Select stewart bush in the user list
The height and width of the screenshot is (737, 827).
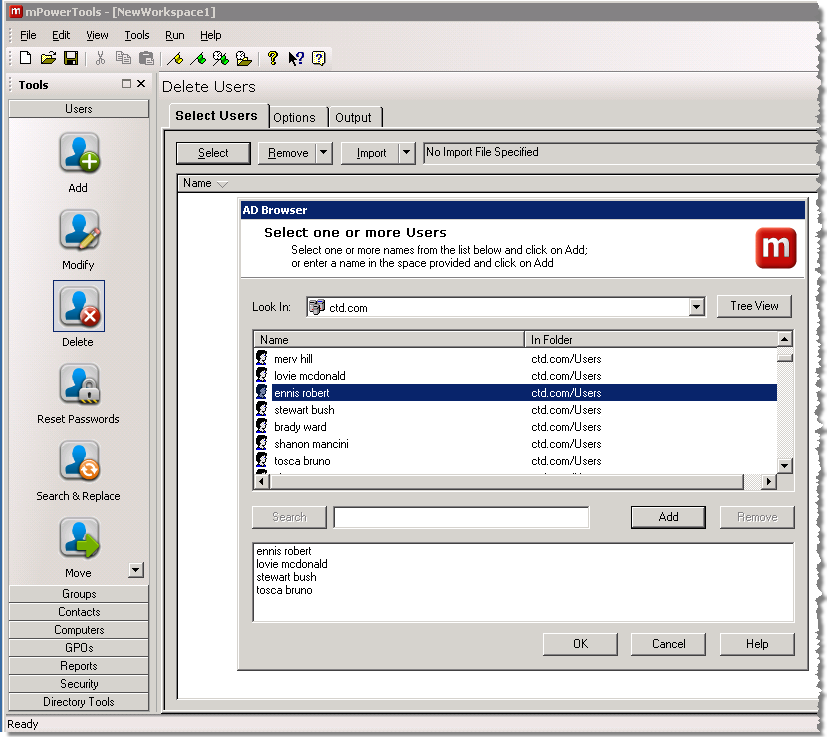[x=515, y=409]
